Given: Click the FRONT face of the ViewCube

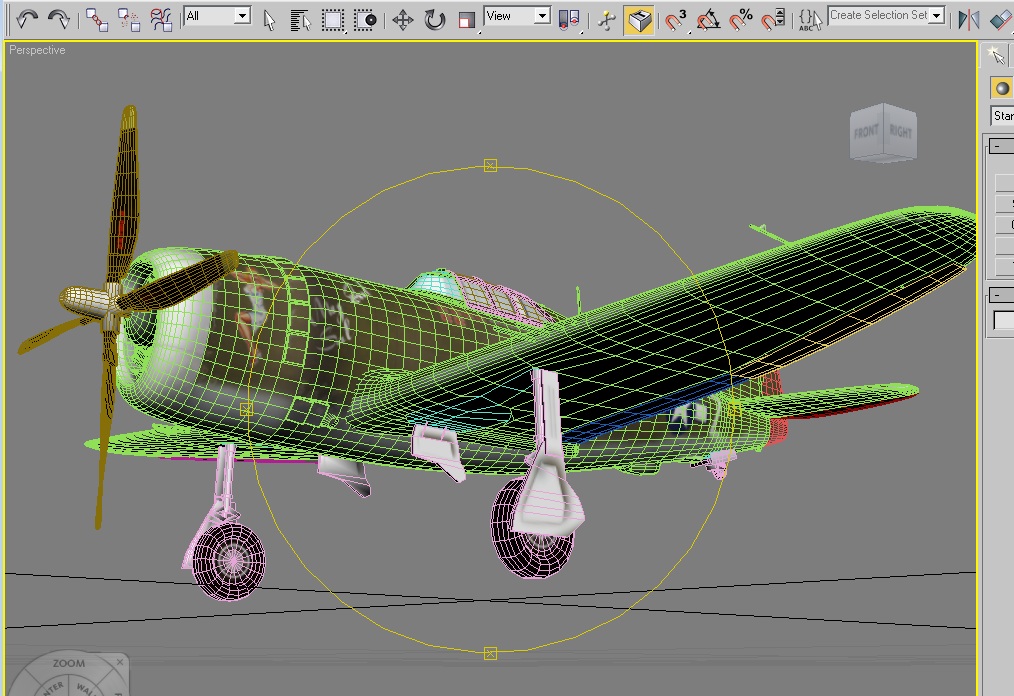Looking at the screenshot, I should click(x=867, y=132).
